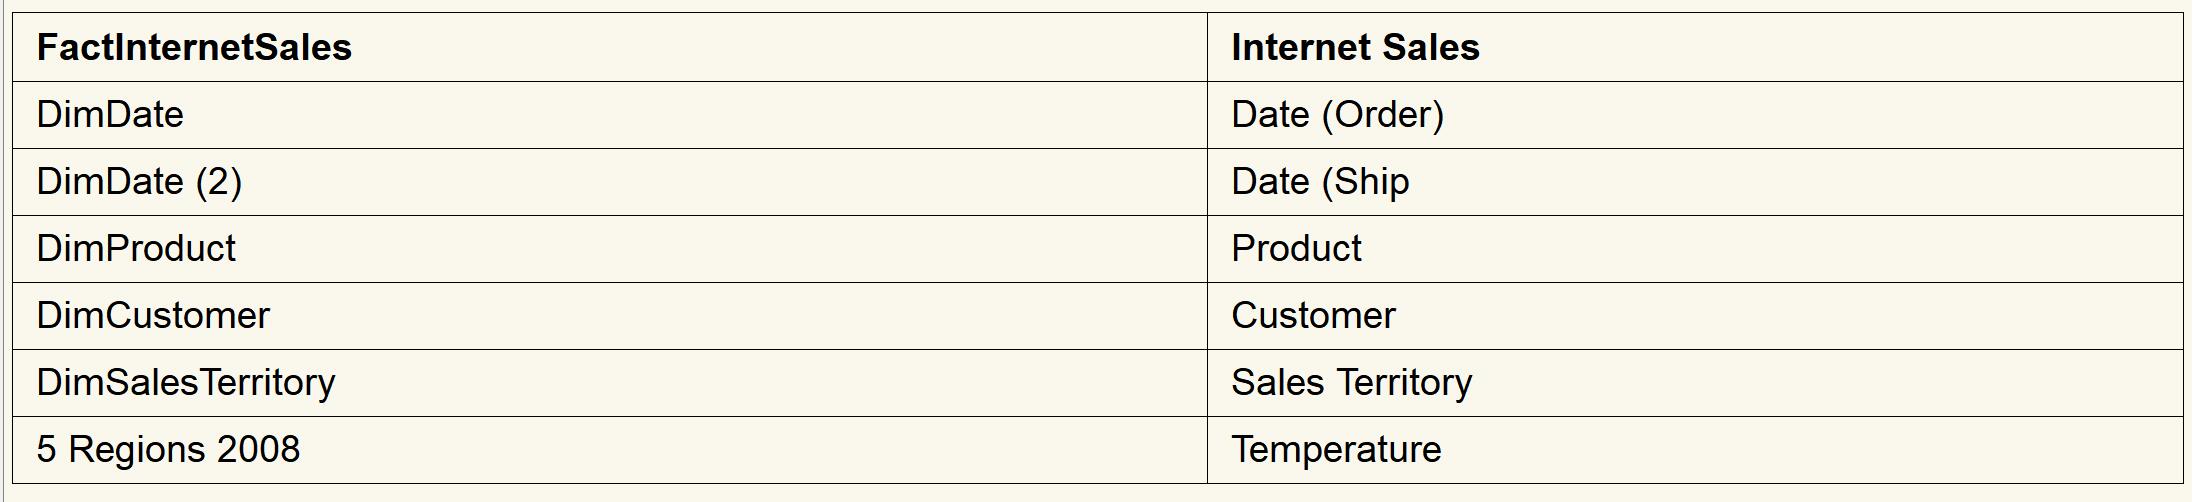Click the Sales Territory cell
Screen dimensions: 2193x502
(x=1351, y=383)
